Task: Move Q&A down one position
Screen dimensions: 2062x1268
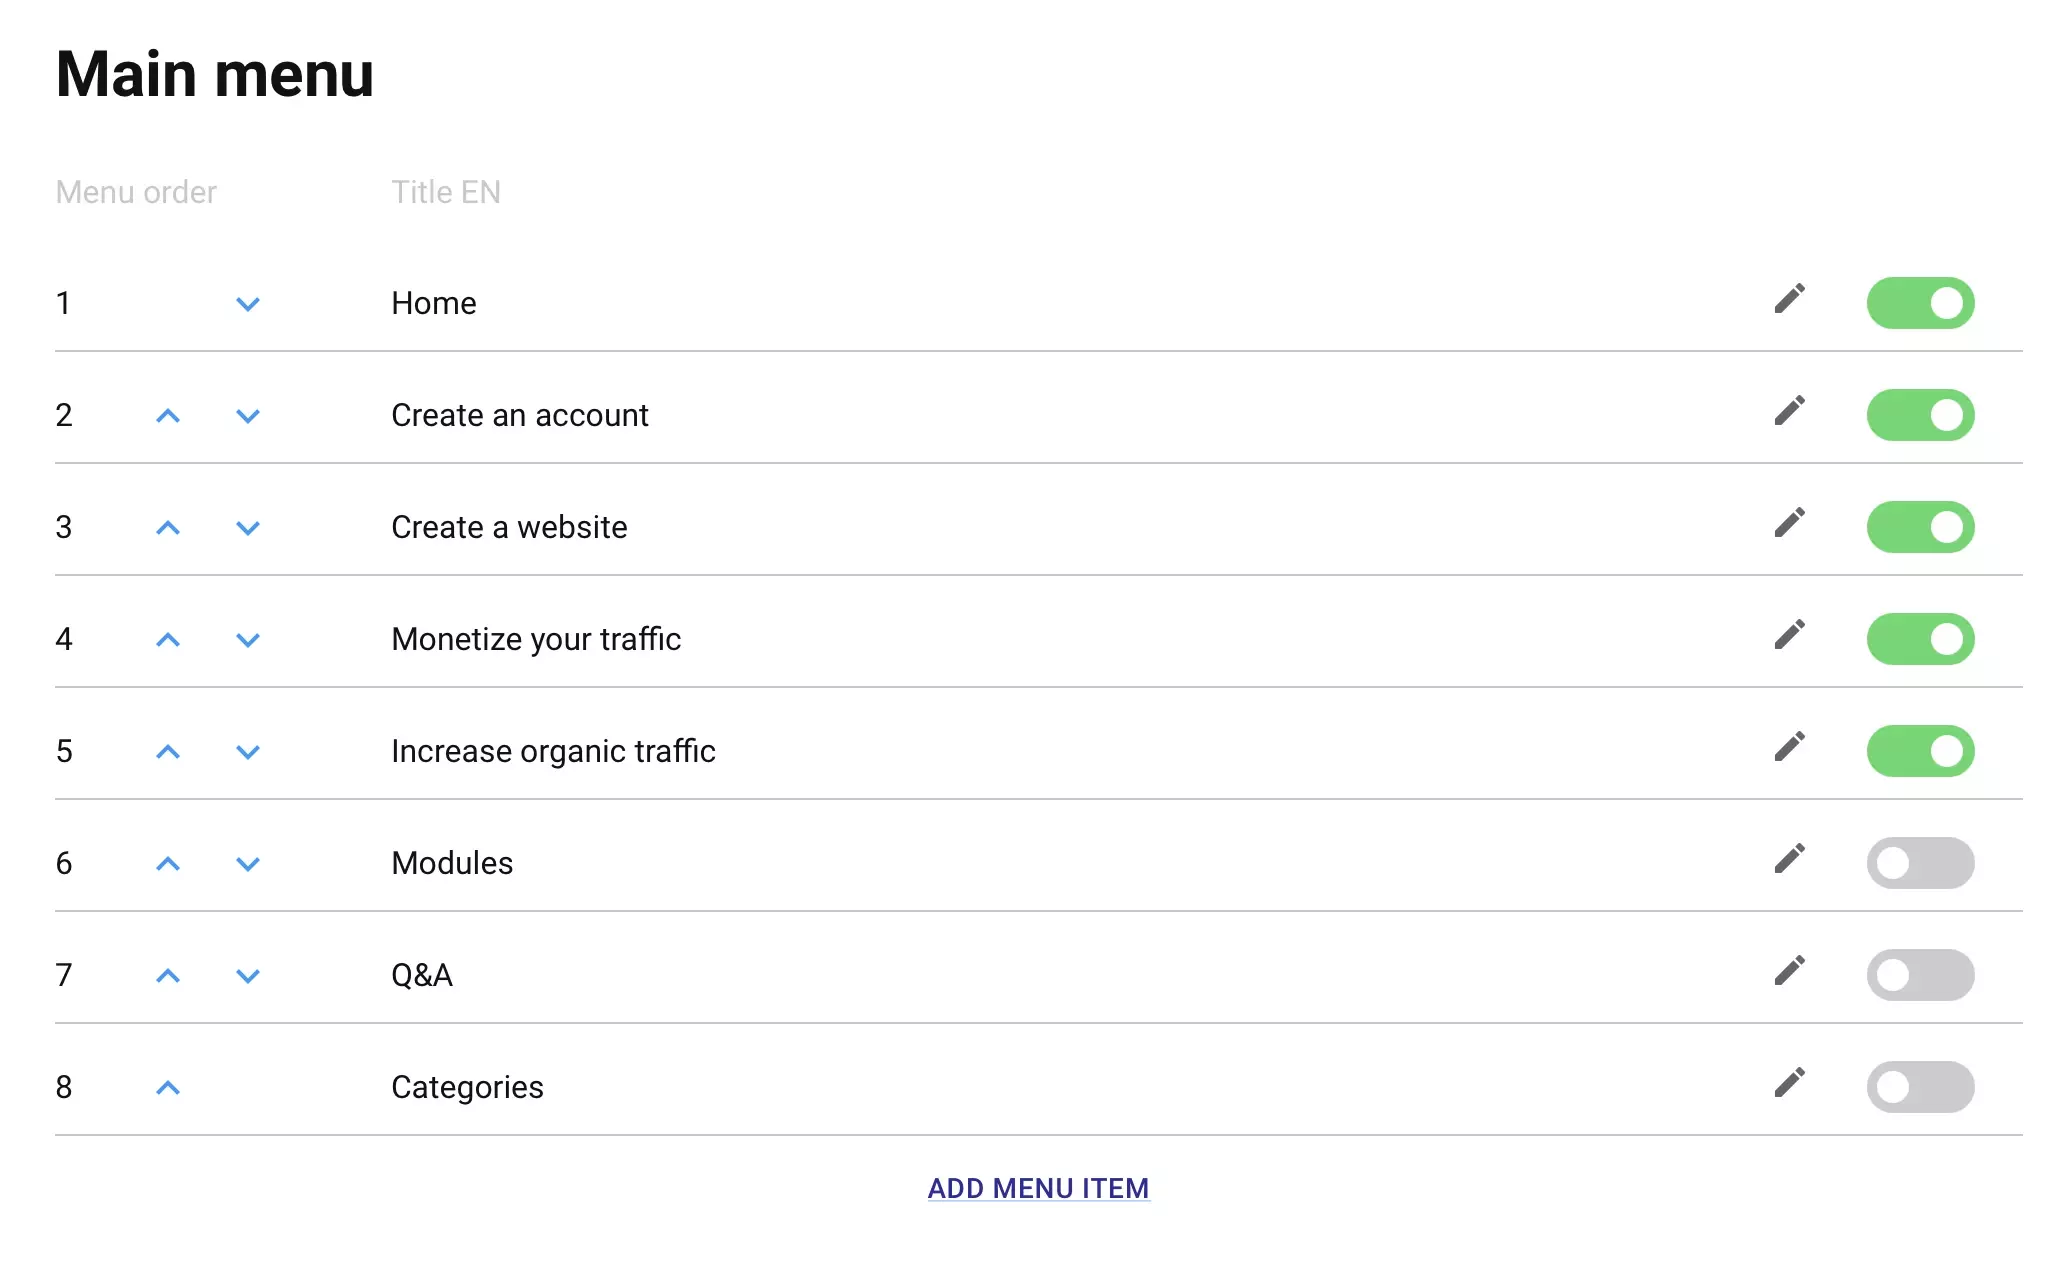Action: (248, 976)
